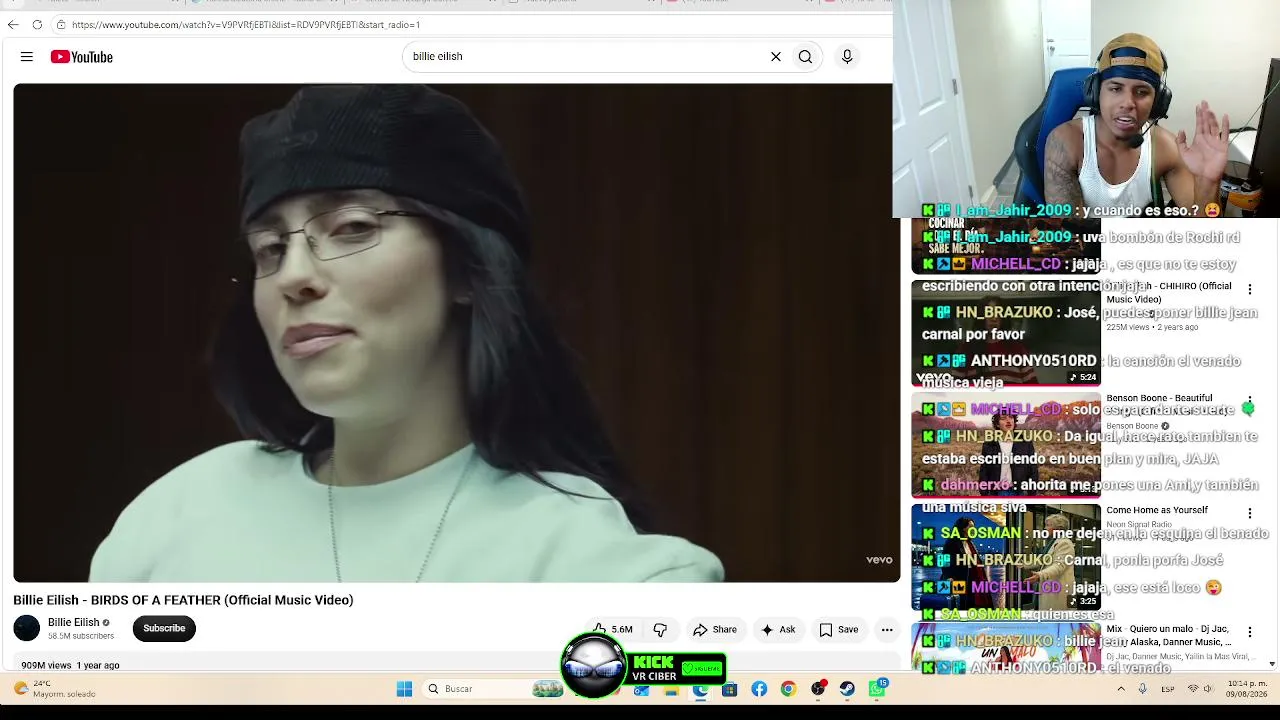Click in the 'billie eilish' search field
This screenshot has width=1280, height=720.
585,57
